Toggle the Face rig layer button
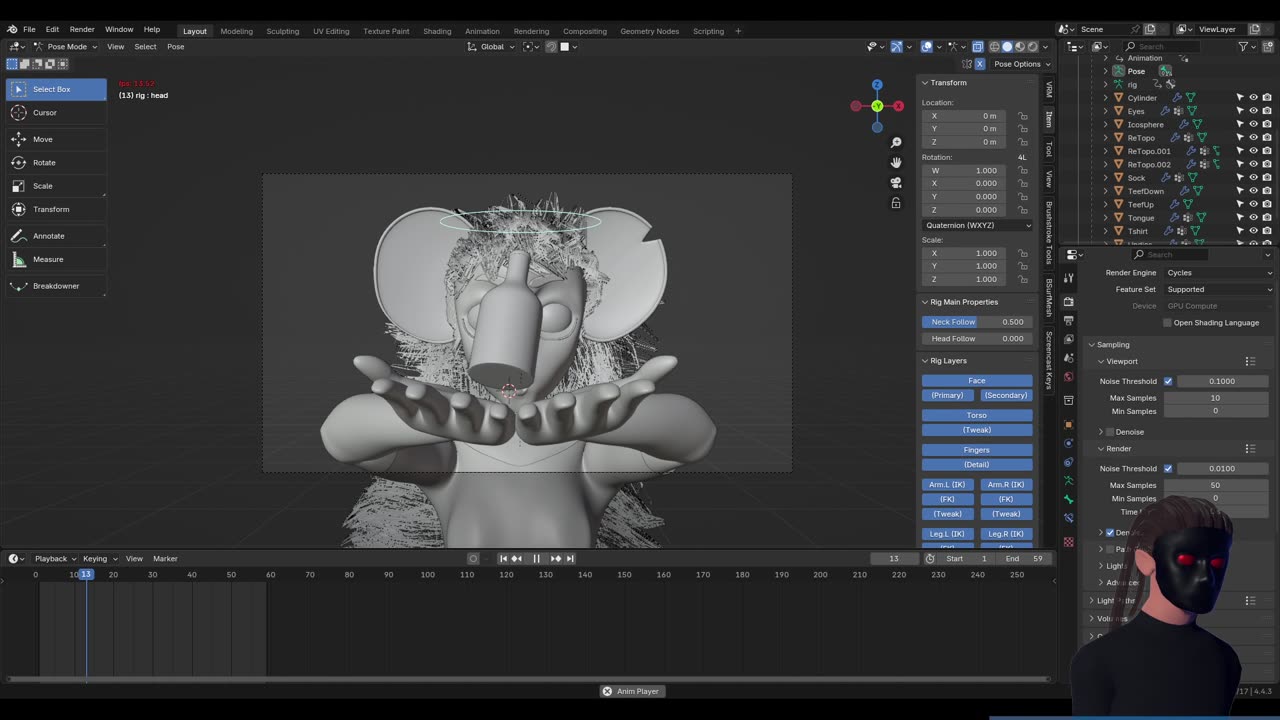Image resolution: width=1280 pixels, height=720 pixels. coord(977,380)
